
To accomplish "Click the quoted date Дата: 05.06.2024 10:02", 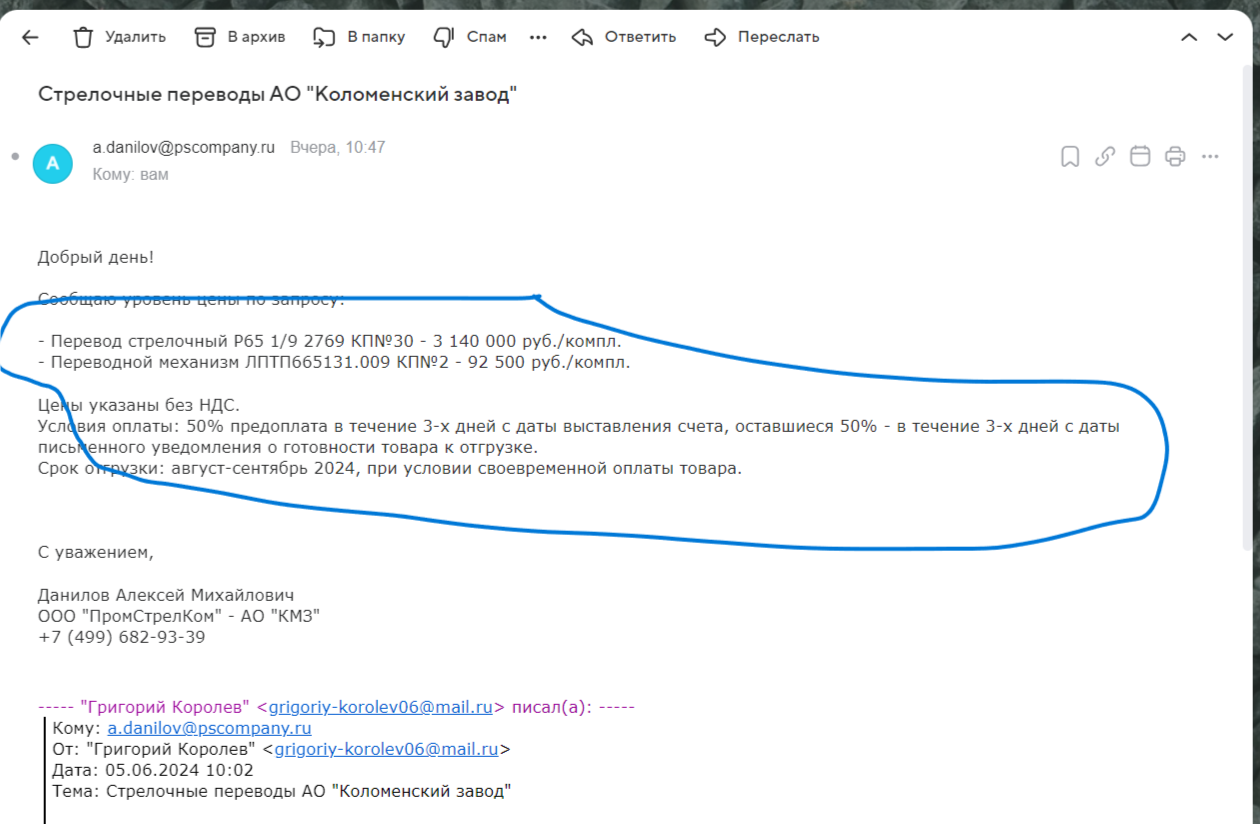I will point(153,770).
